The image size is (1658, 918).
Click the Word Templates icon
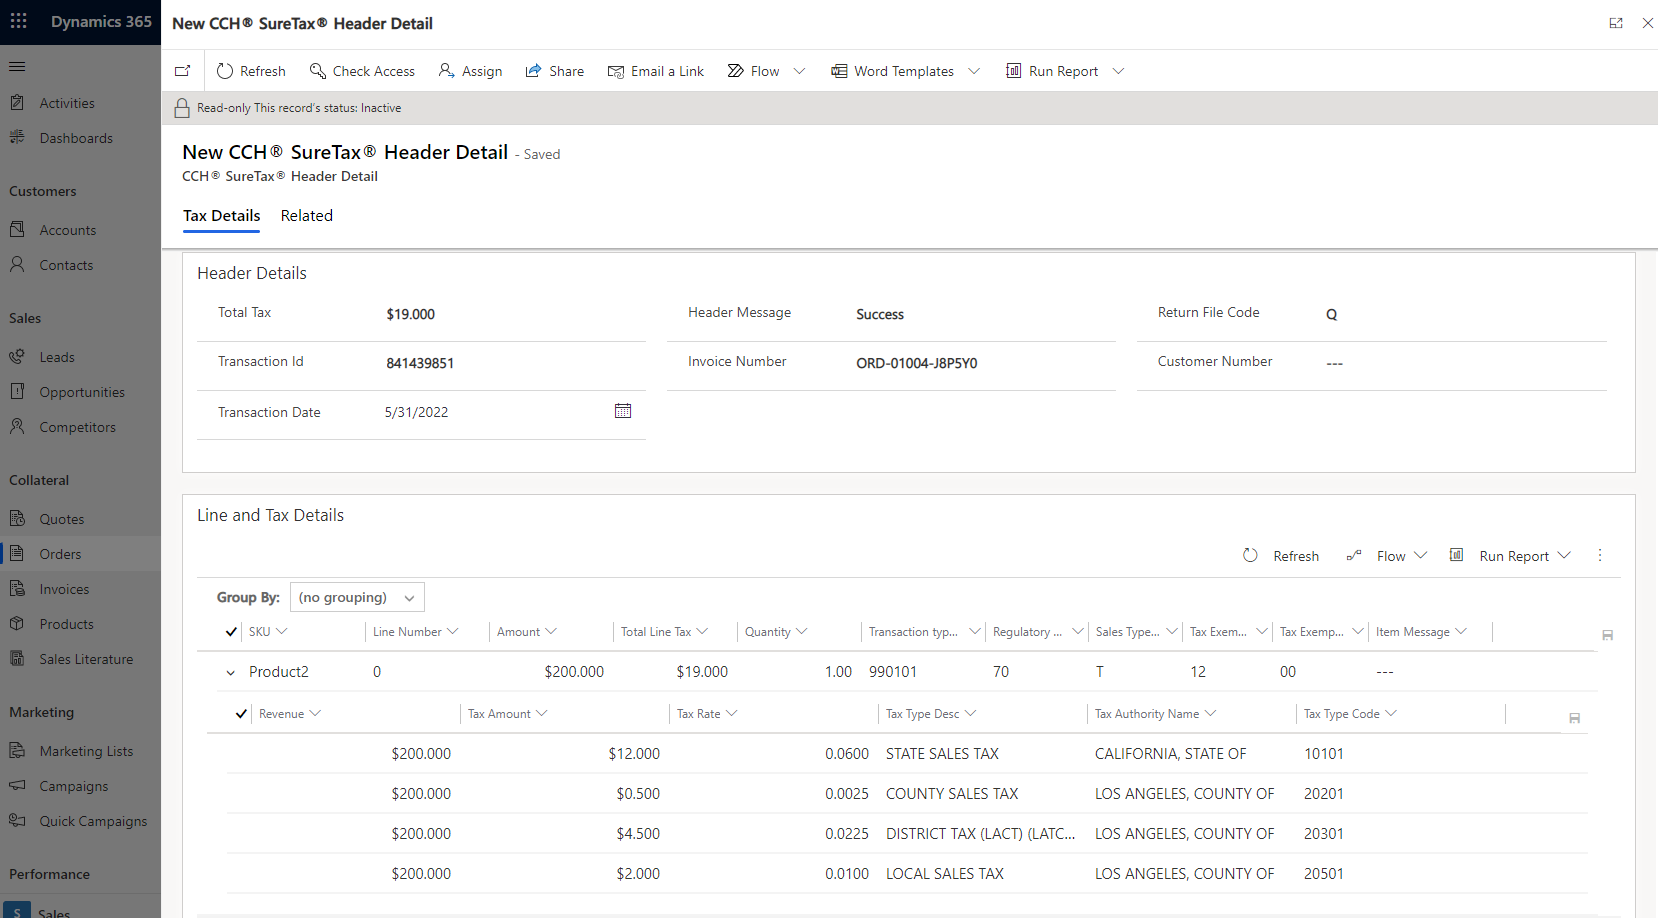pos(839,71)
